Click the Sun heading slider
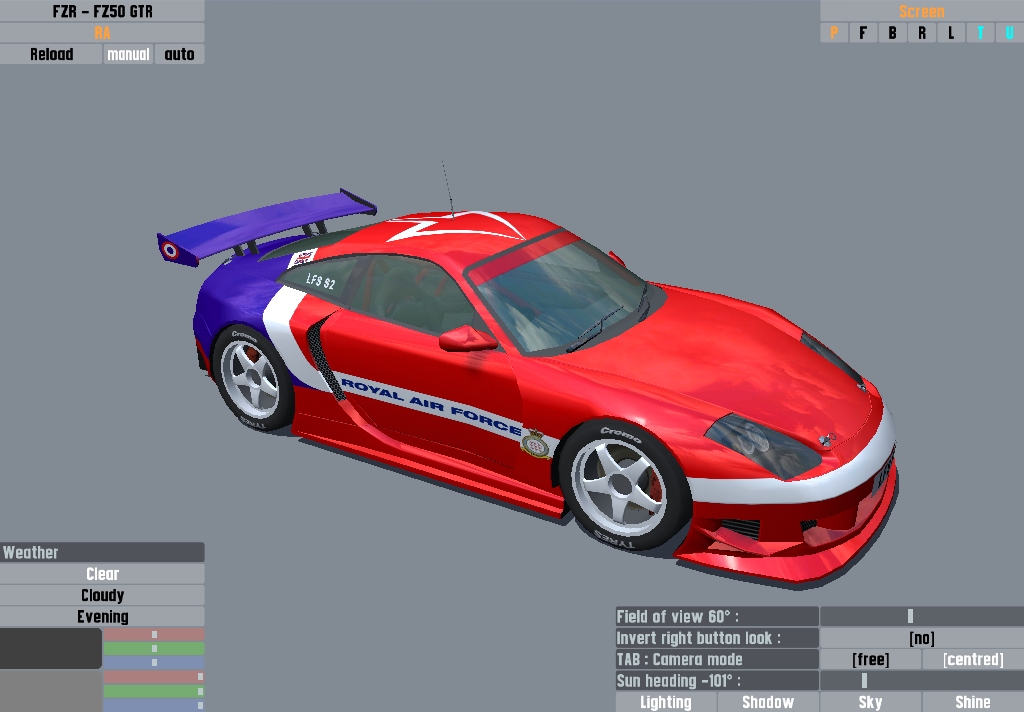The height and width of the screenshot is (712, 1024). coord(921,681)
